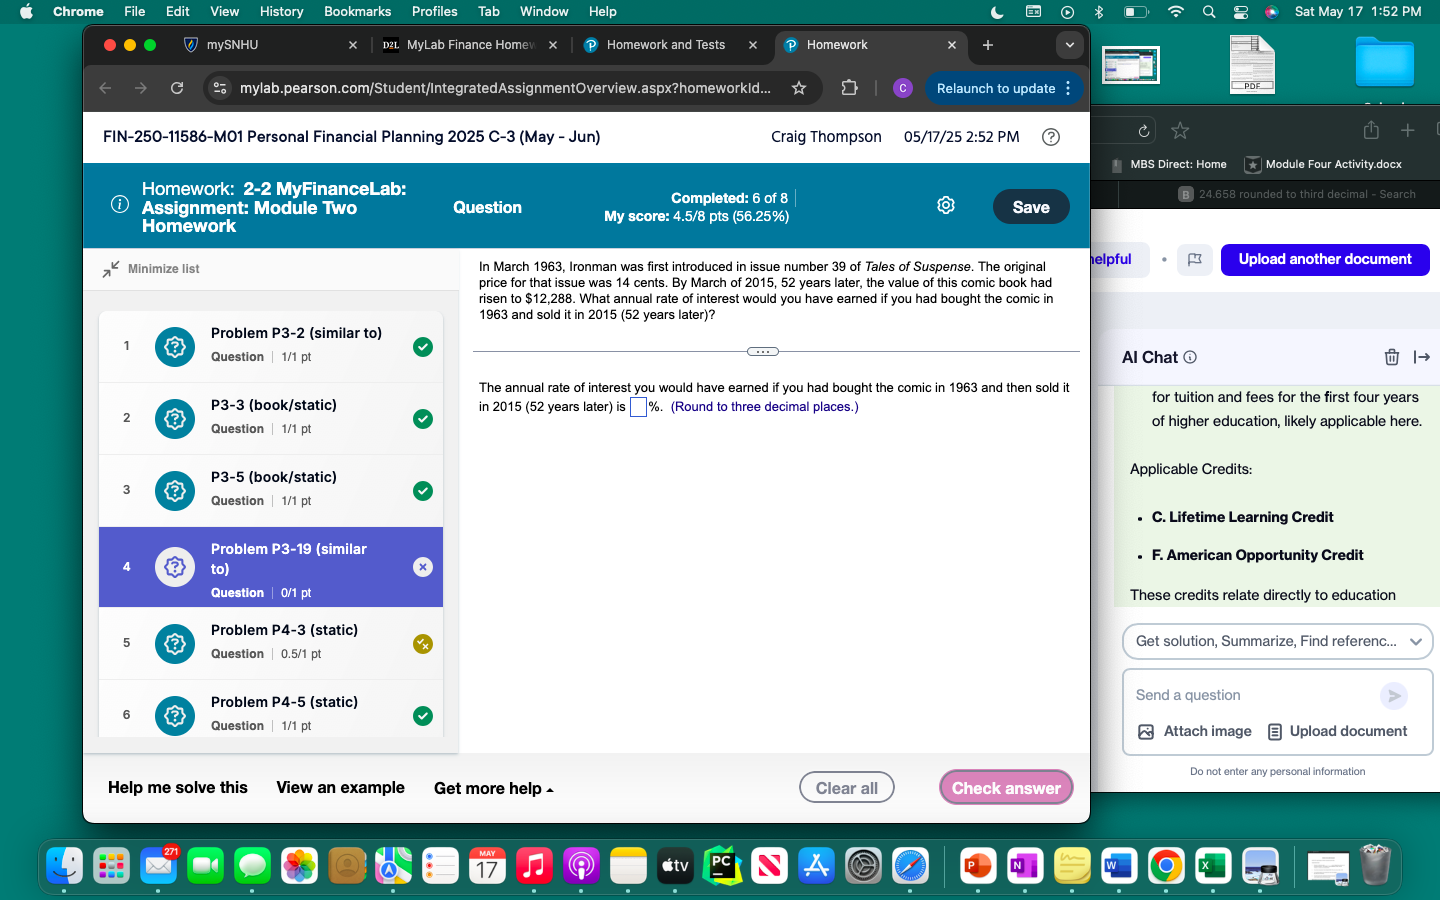Click the info icon beside the Homework title
Screen dimensions: 1440x900
(x=120, y=204)
